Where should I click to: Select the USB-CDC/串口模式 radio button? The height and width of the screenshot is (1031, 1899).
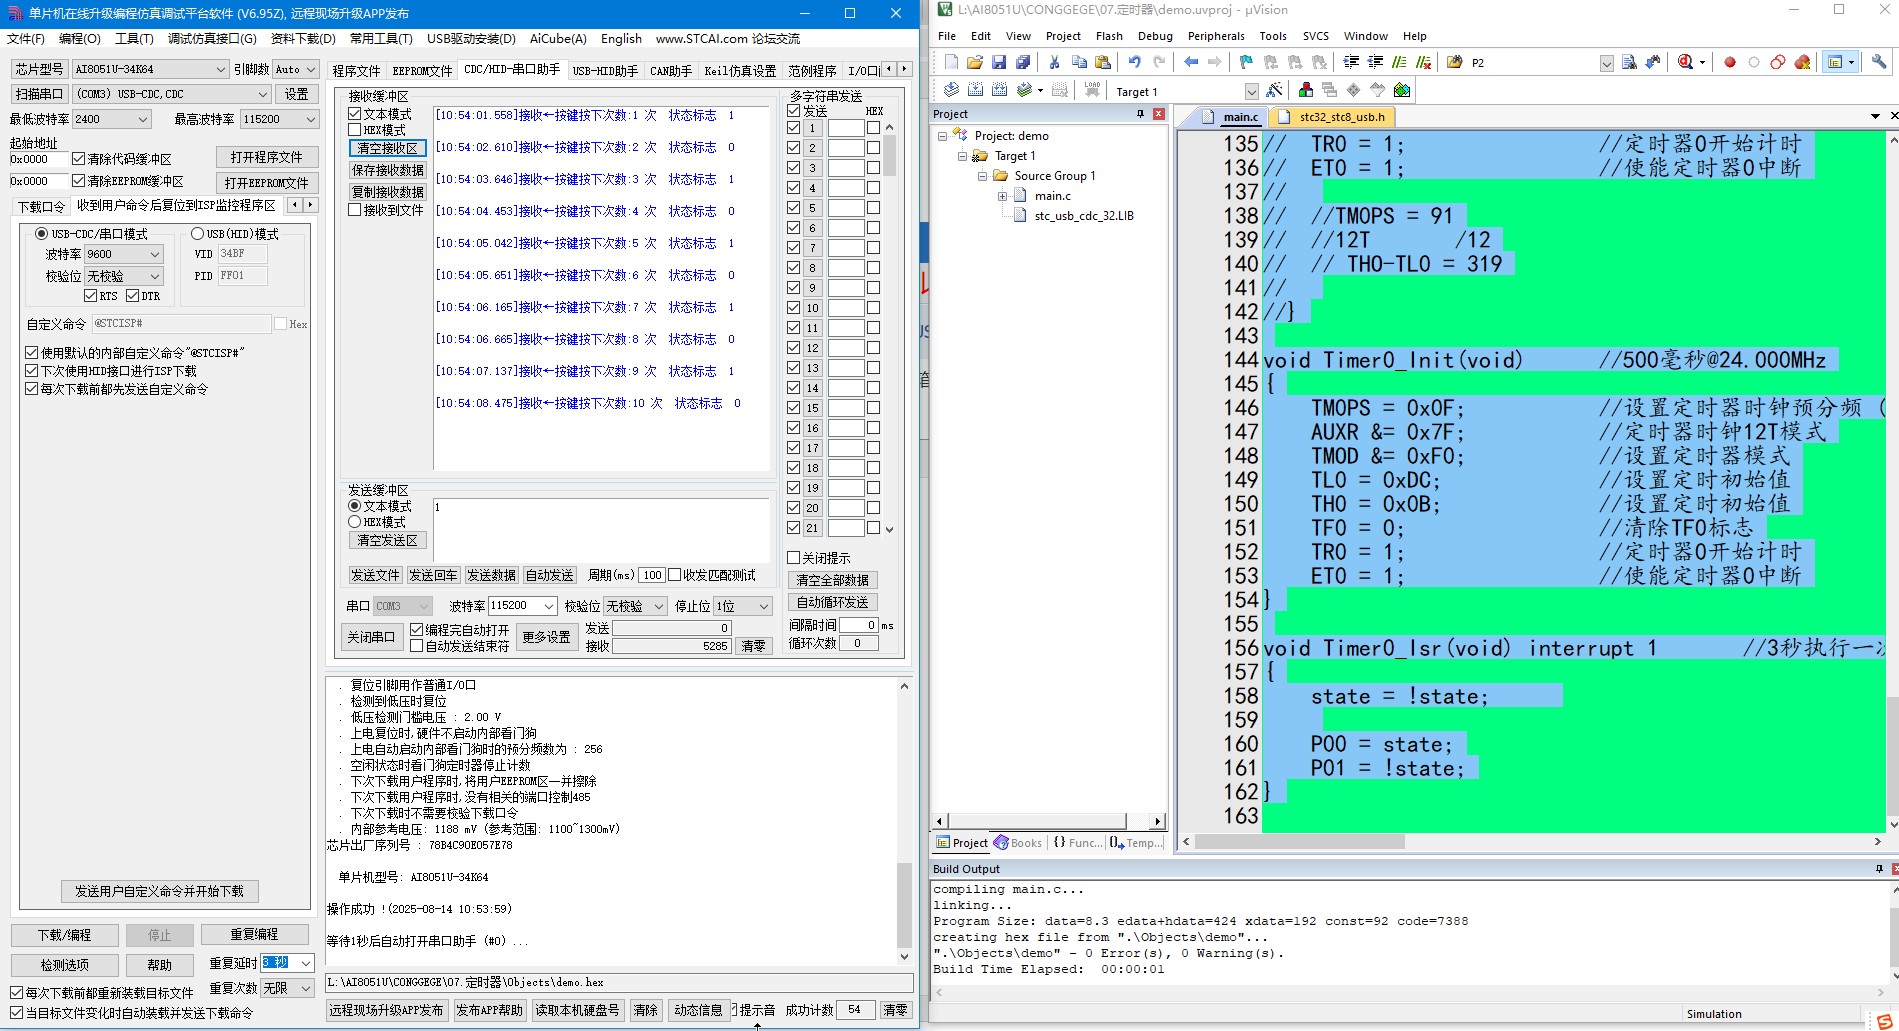tap(41, 234)
